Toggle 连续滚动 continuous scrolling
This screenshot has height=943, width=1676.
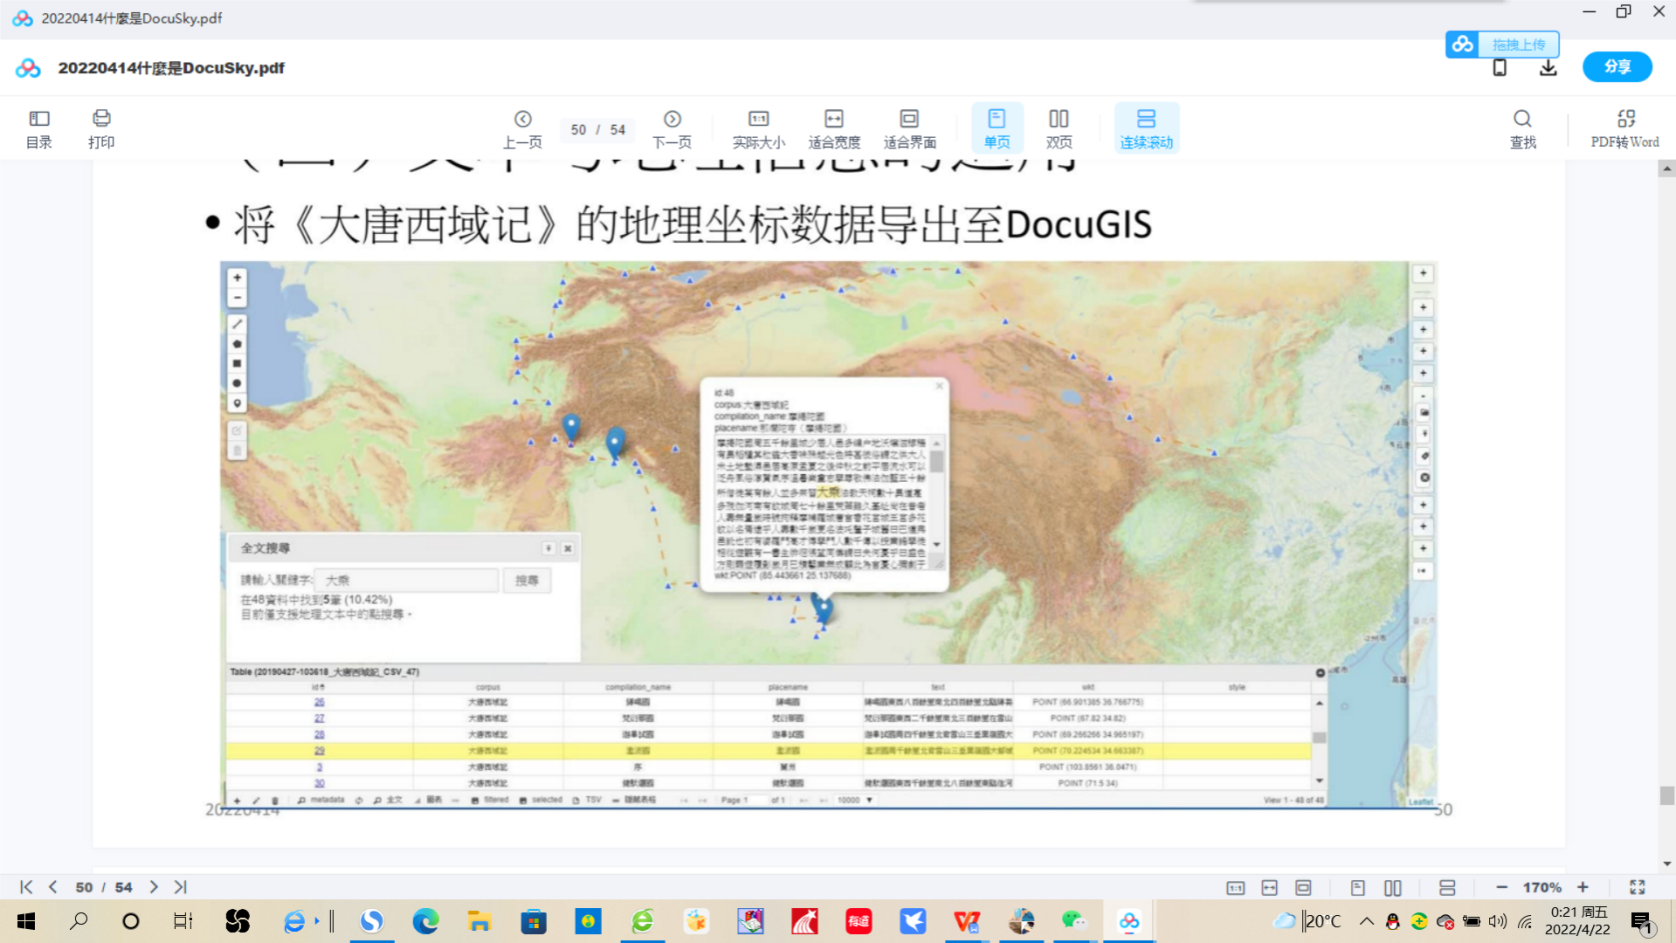click(x=1146, y=129)
